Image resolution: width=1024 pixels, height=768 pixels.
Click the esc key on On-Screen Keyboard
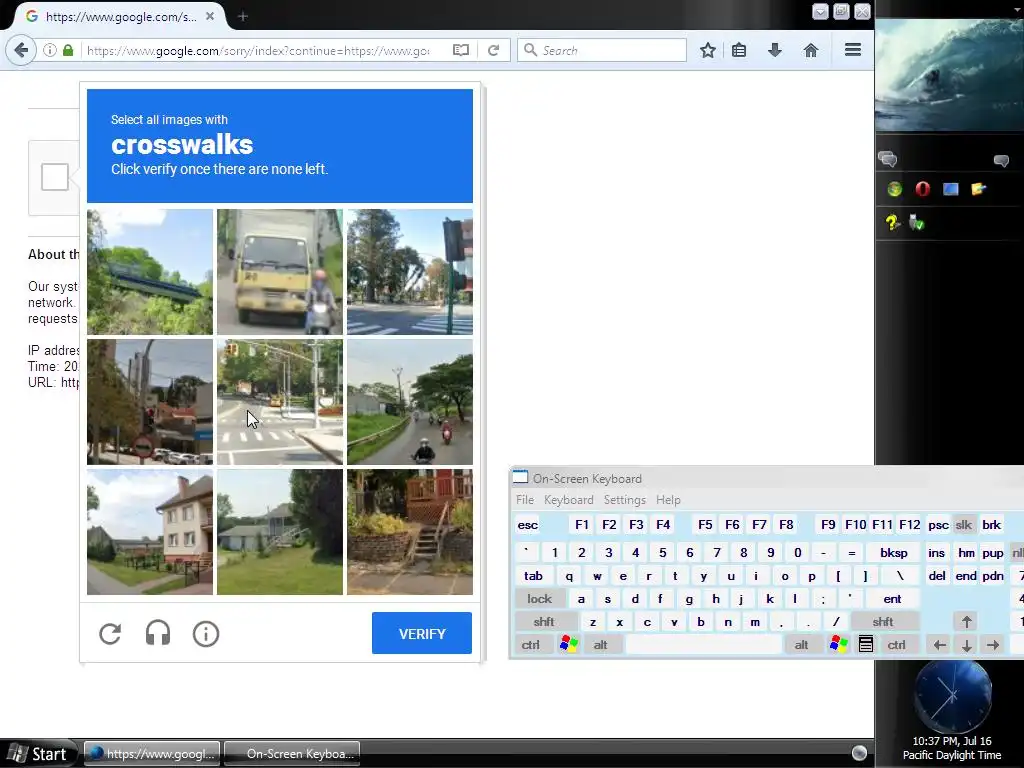528,524
